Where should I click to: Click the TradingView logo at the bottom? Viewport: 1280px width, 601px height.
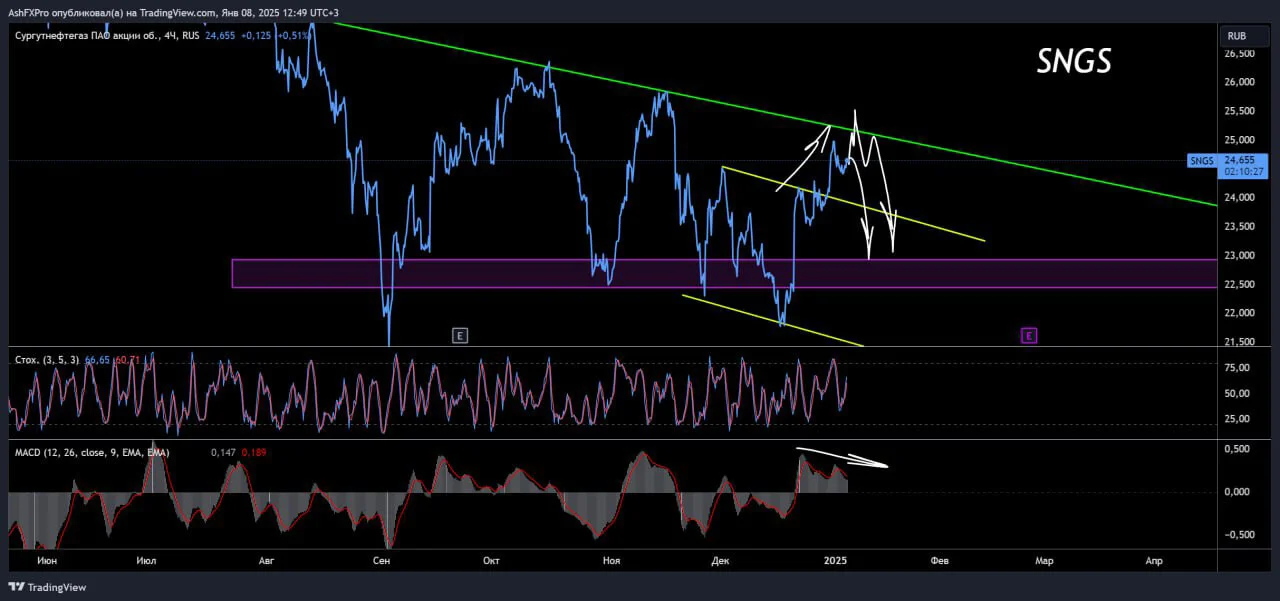coord(47,587)
